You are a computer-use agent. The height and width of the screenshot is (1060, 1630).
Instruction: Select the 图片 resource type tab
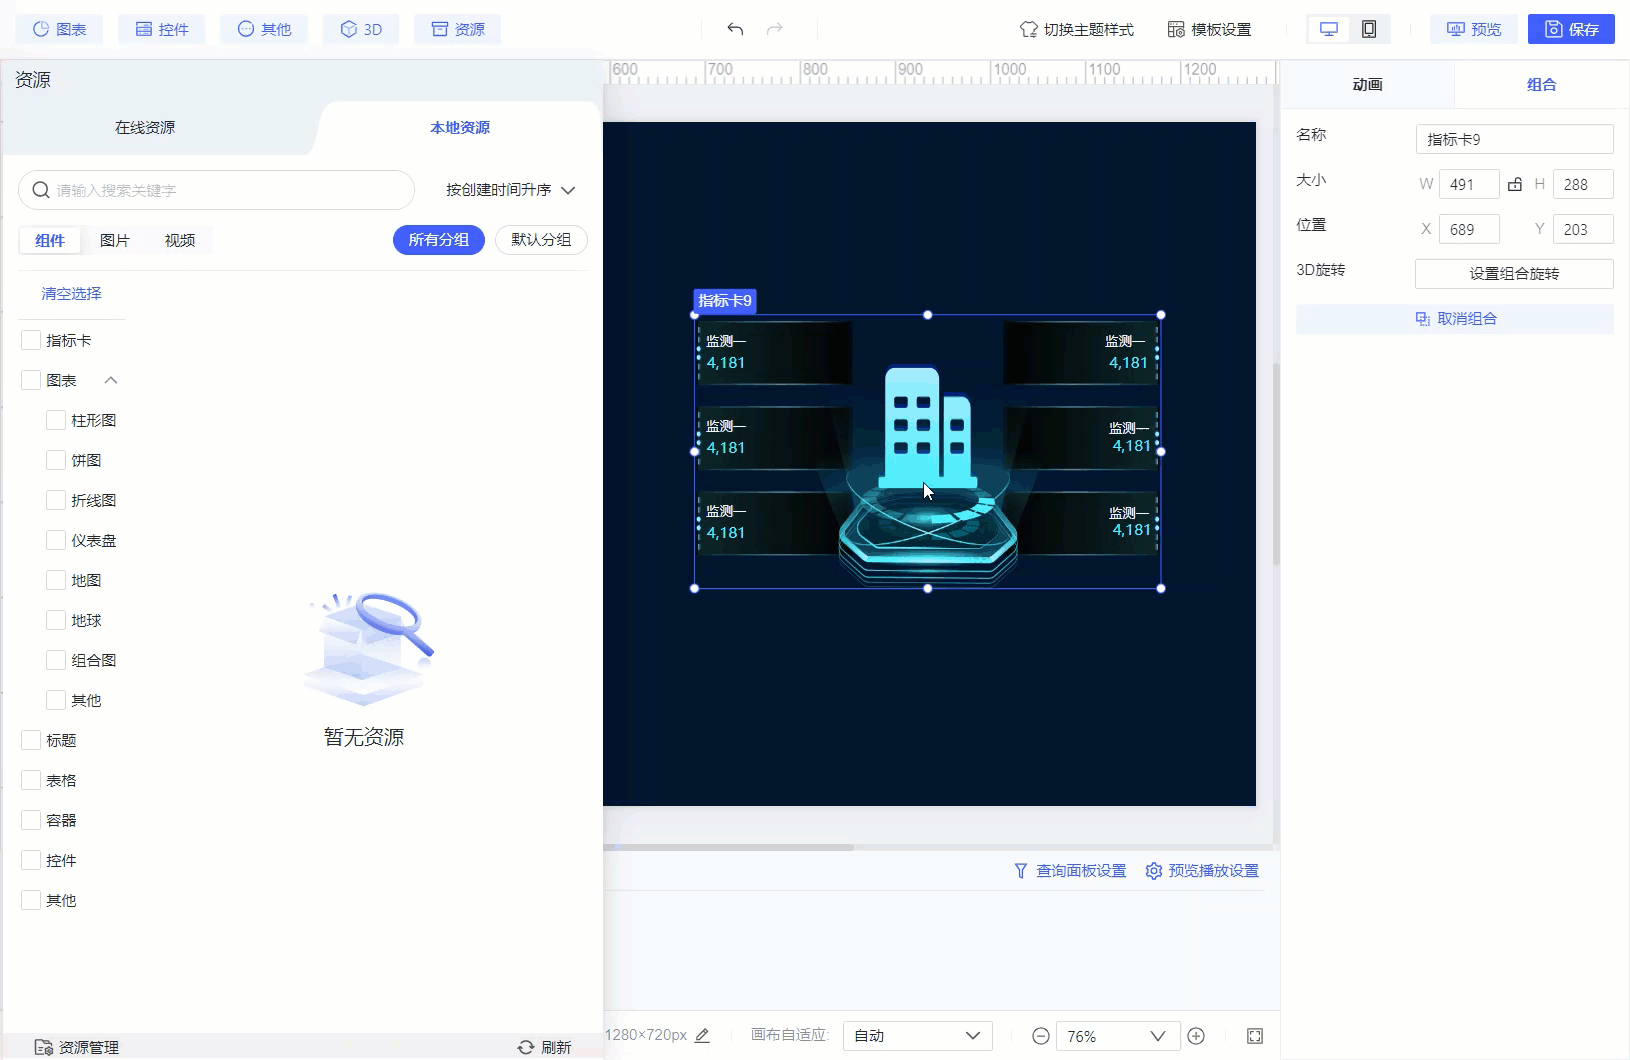pyautogui.click(x=115, y=240)
